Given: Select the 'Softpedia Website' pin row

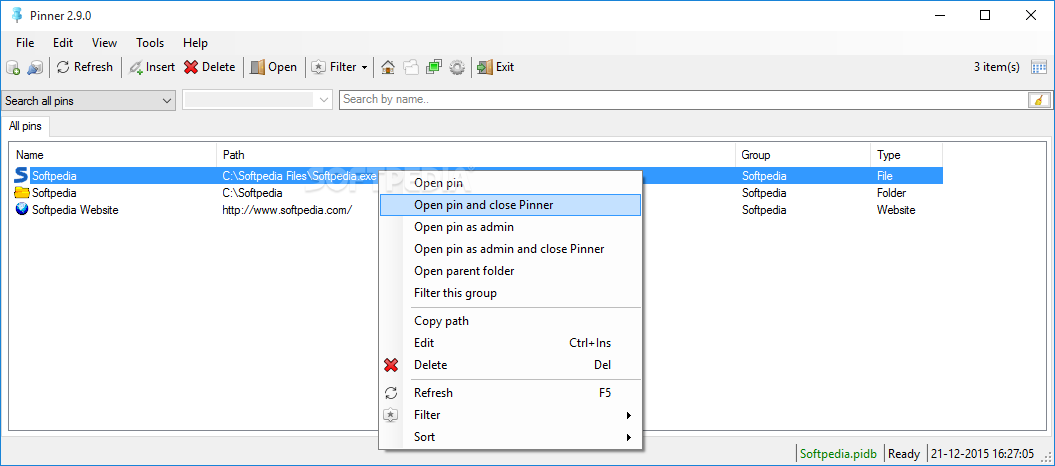Looking at the screenshot, I should 476,210.
